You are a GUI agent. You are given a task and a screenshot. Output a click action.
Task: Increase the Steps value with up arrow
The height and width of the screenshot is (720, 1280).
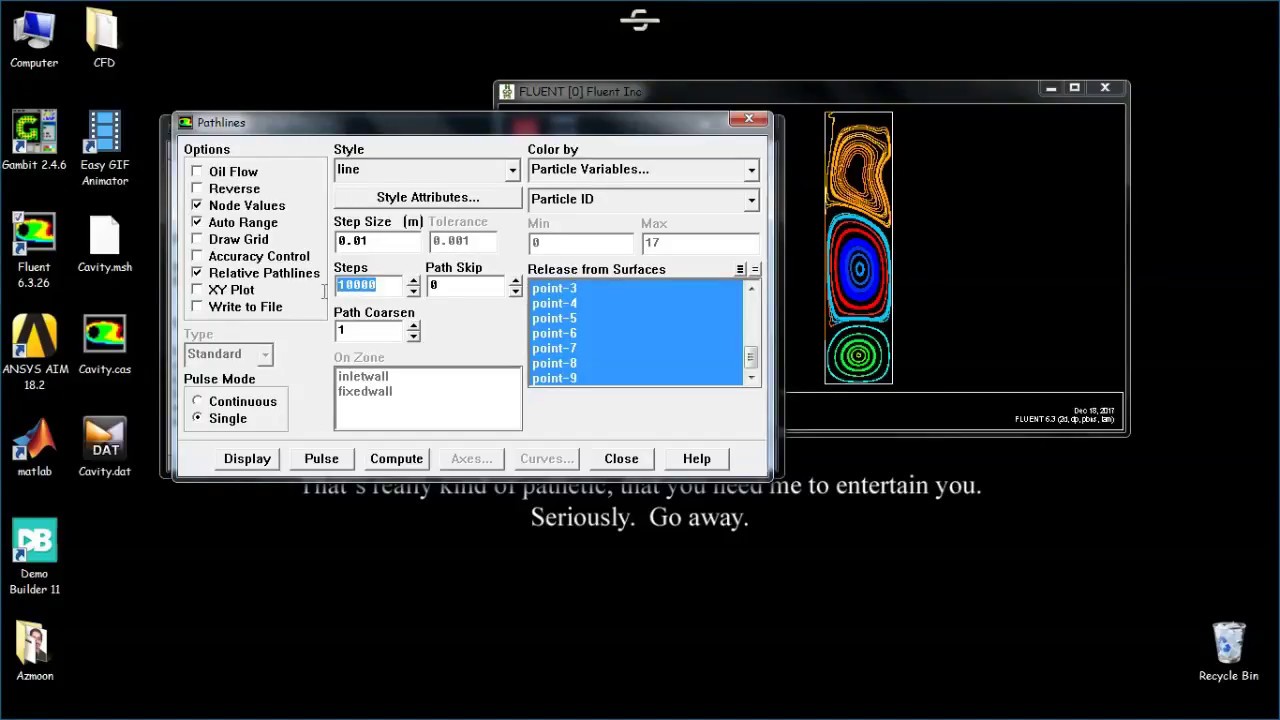[413, 281]
